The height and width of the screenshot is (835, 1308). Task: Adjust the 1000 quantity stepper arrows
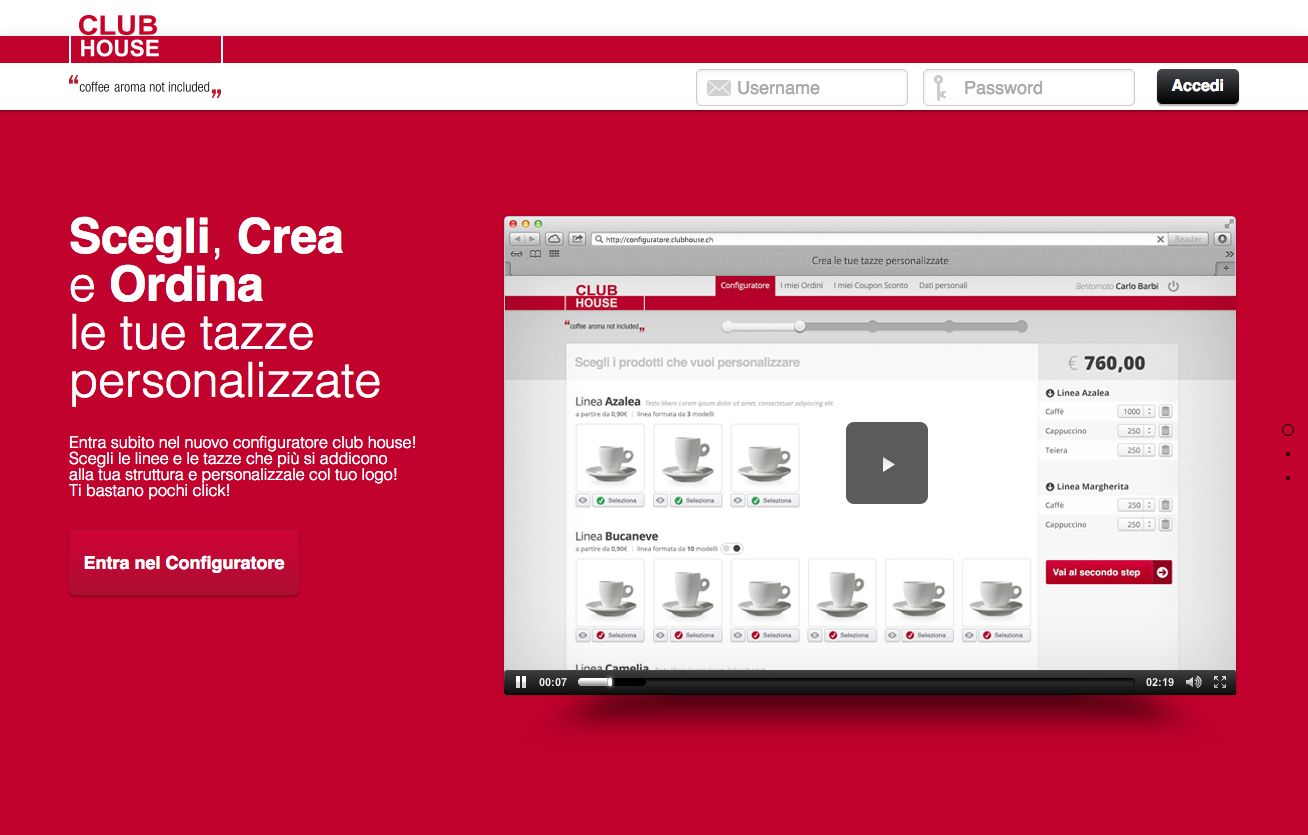click(x=1150, y=411)
